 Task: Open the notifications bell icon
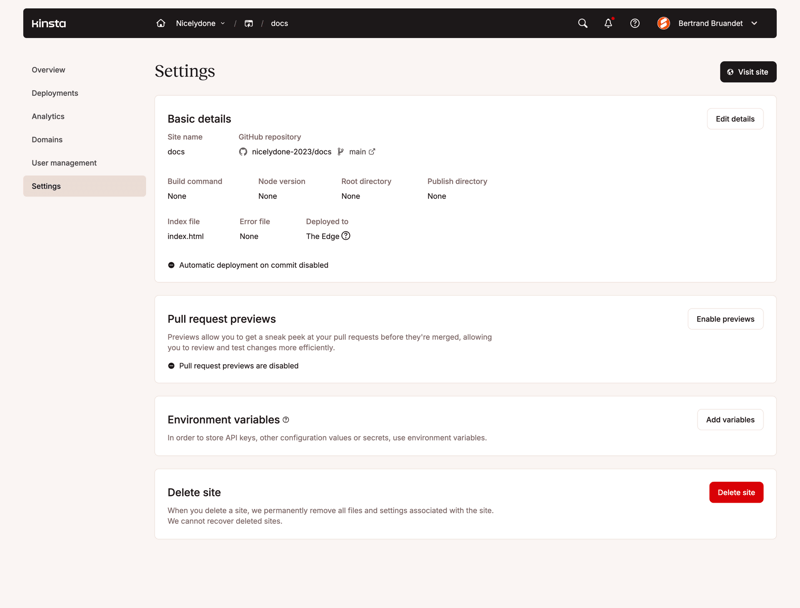click(x=608, y=23)
